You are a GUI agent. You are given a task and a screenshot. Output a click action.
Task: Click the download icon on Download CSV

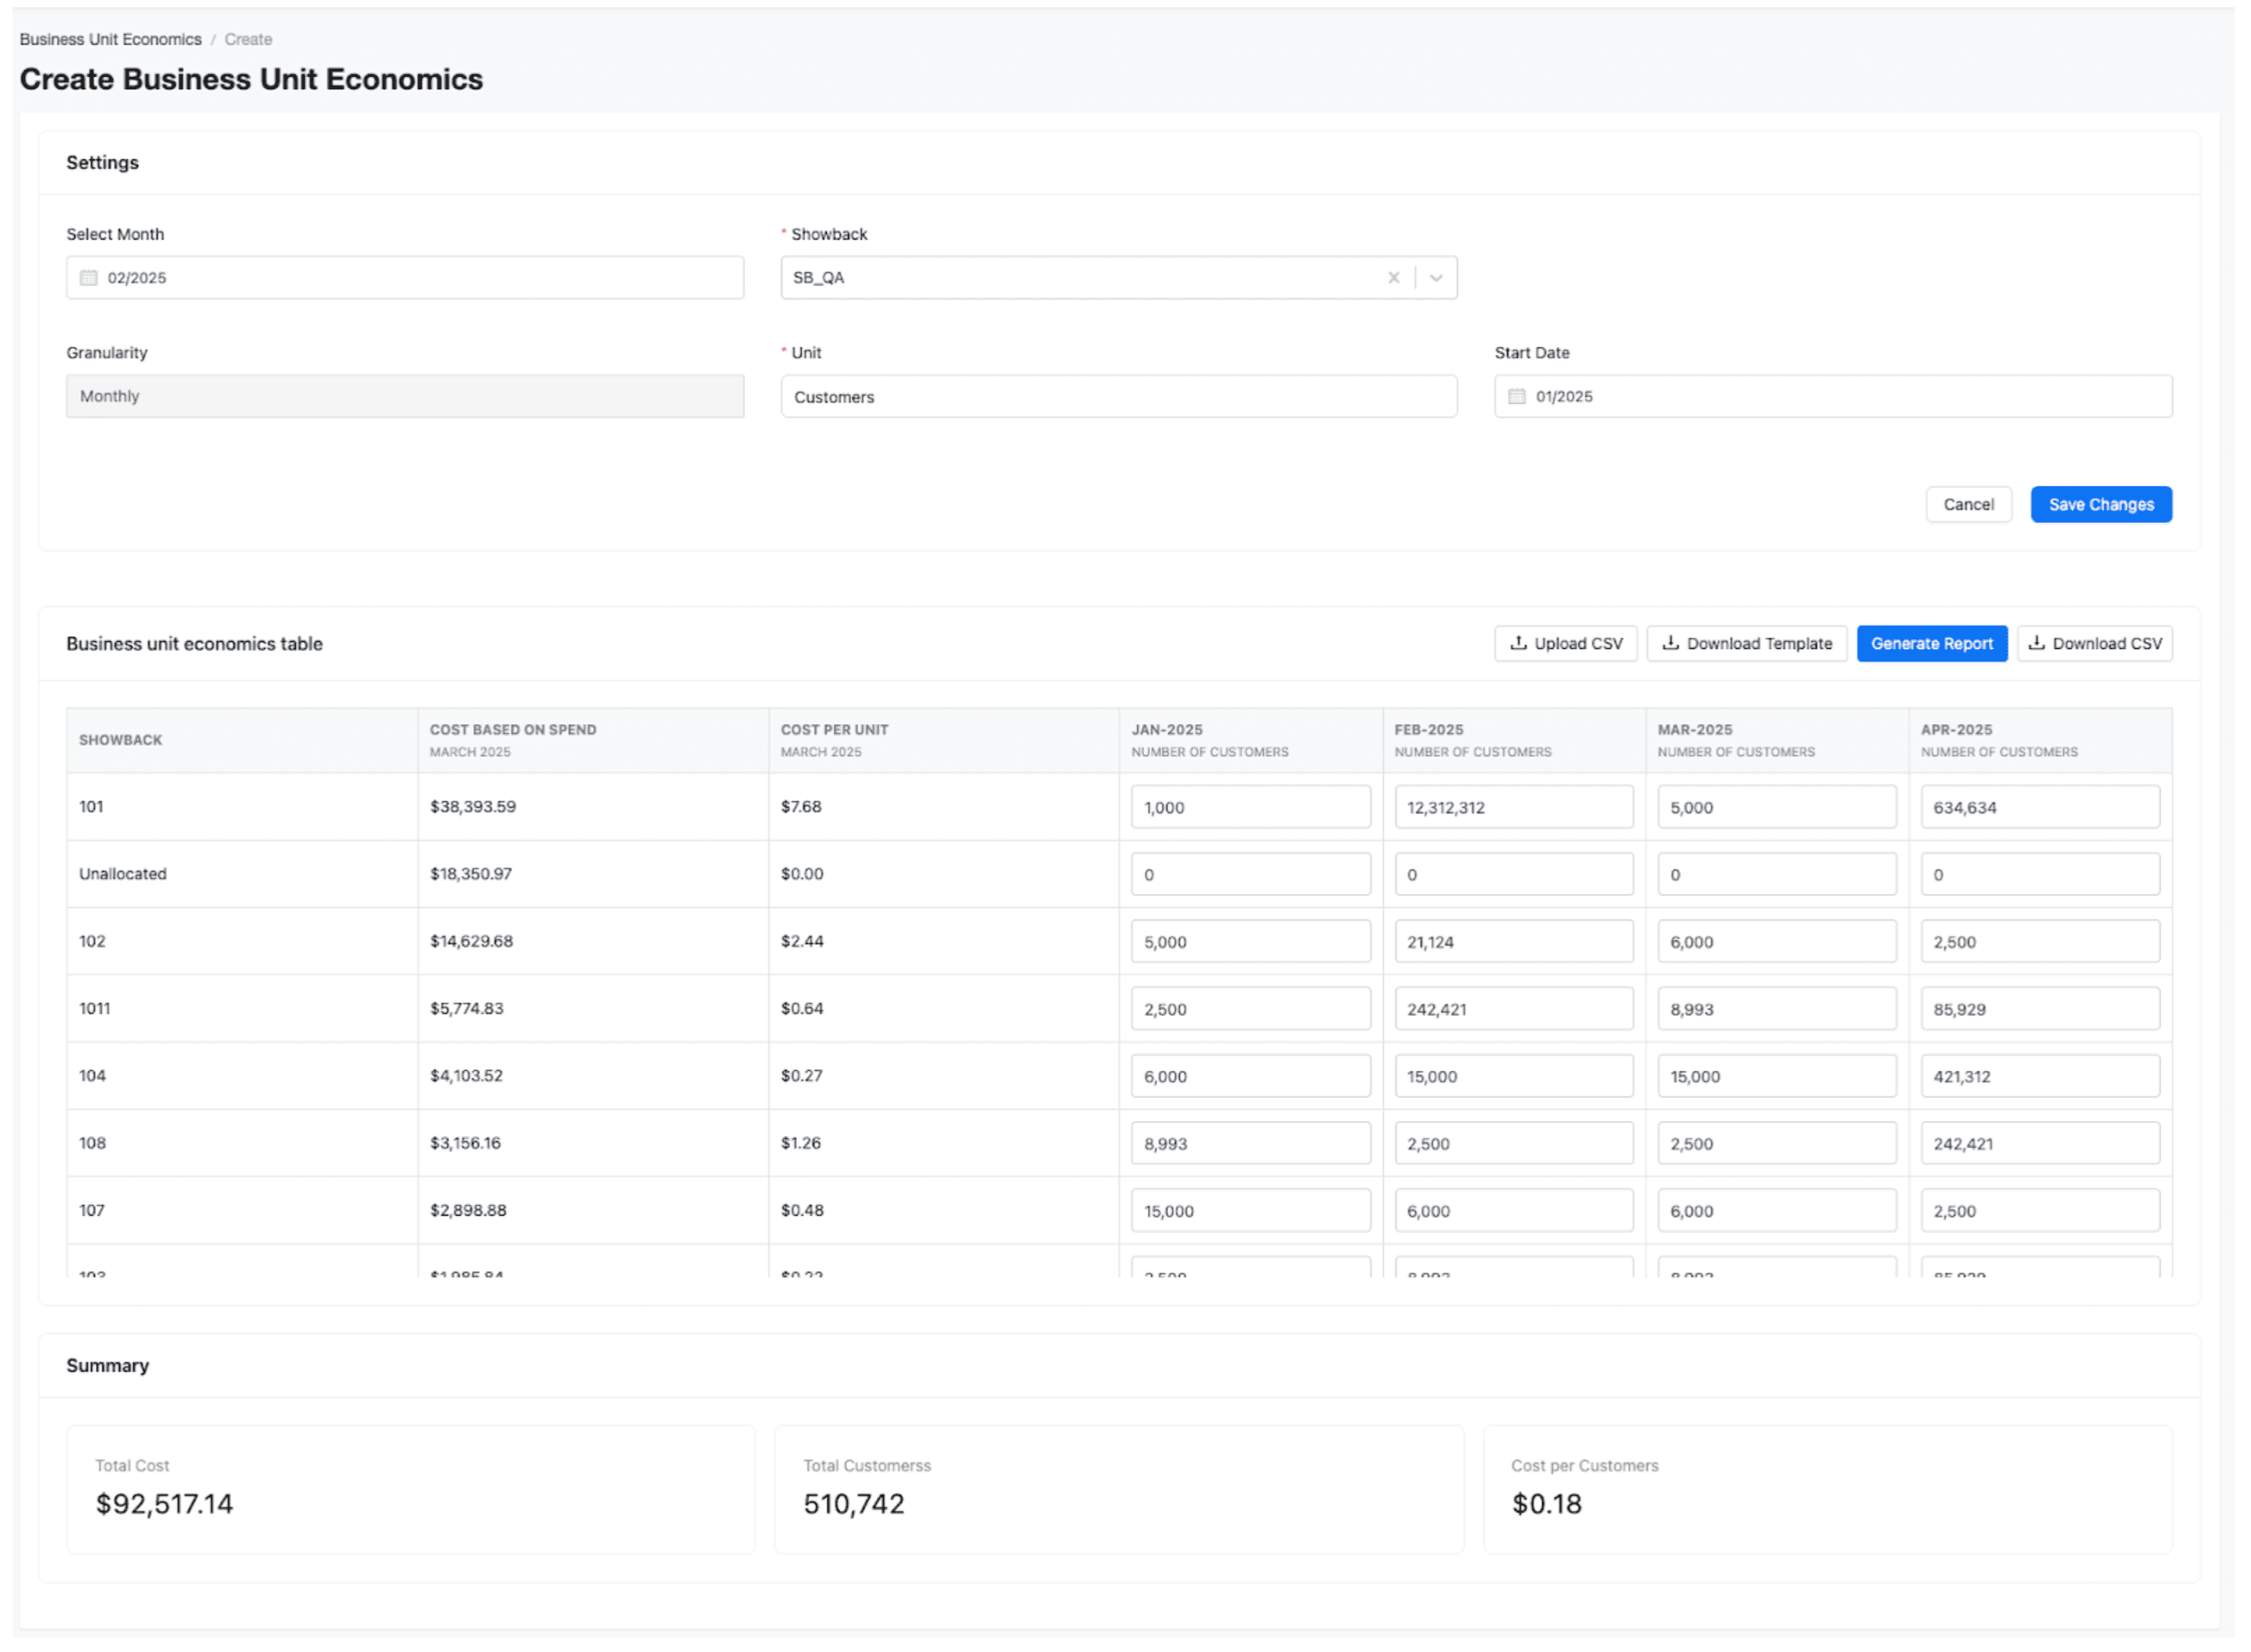[2037, 643]
